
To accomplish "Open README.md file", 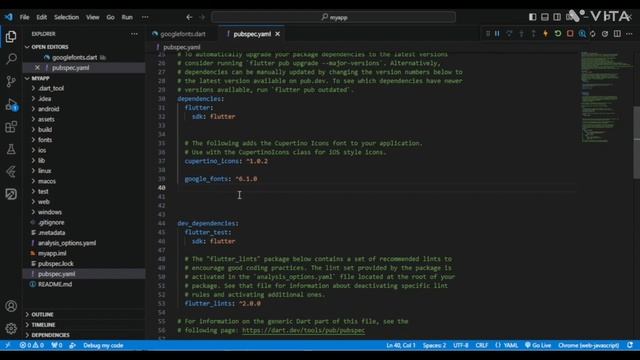I will tap(55, 284).
